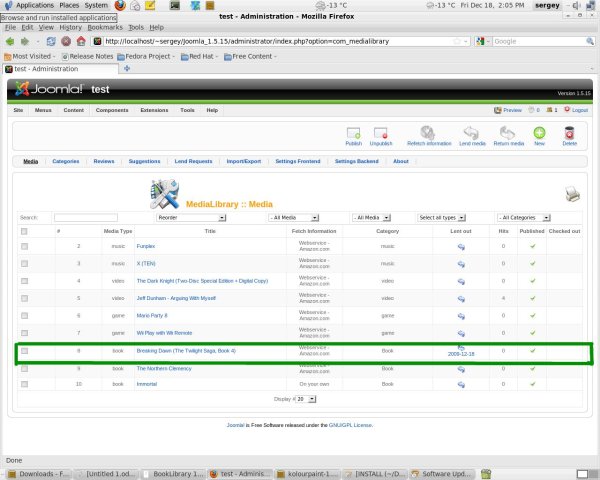600x480 pixels.
Task: Check the checkbox for The Dark Knight row
Action: [x=24, y=281]
